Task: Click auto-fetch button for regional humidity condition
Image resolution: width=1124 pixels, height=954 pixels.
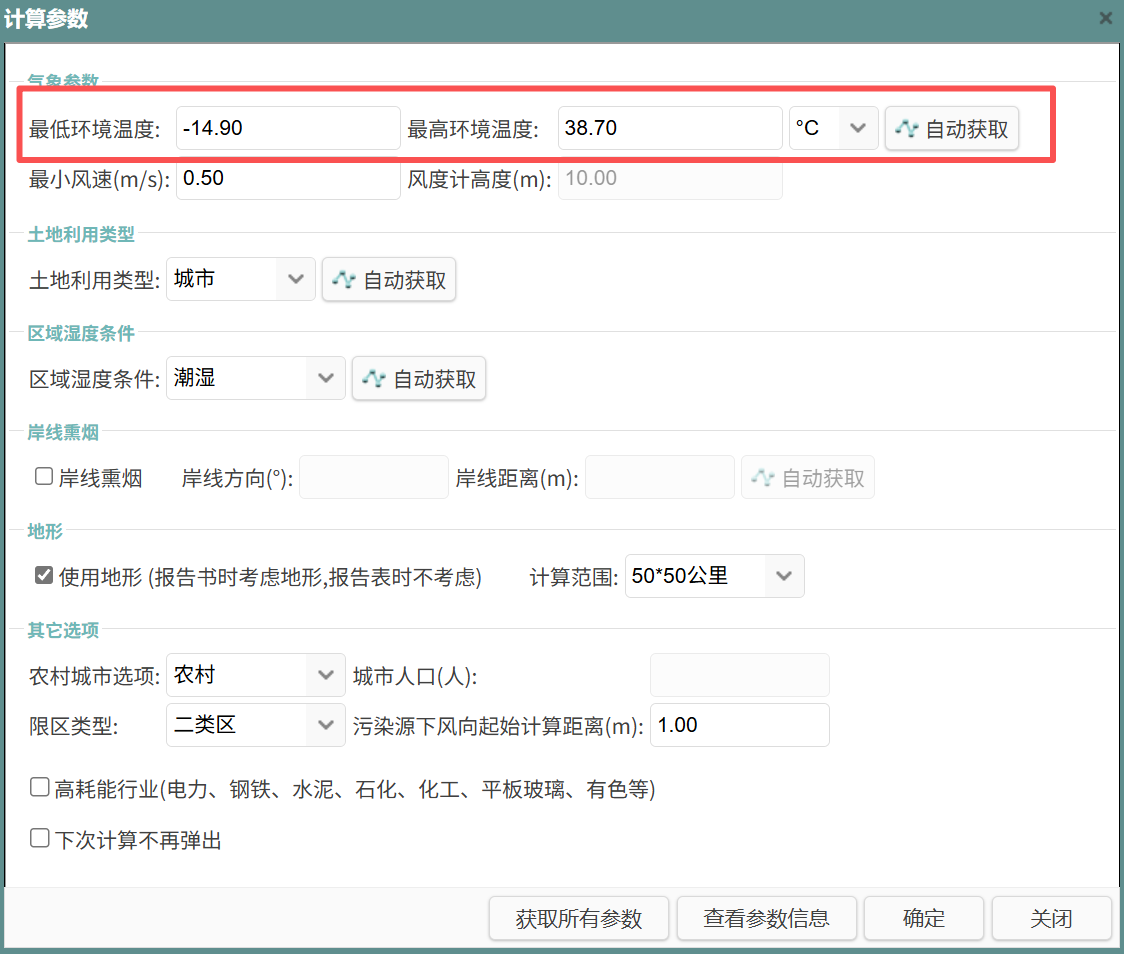Action: [x=419, y=379]
